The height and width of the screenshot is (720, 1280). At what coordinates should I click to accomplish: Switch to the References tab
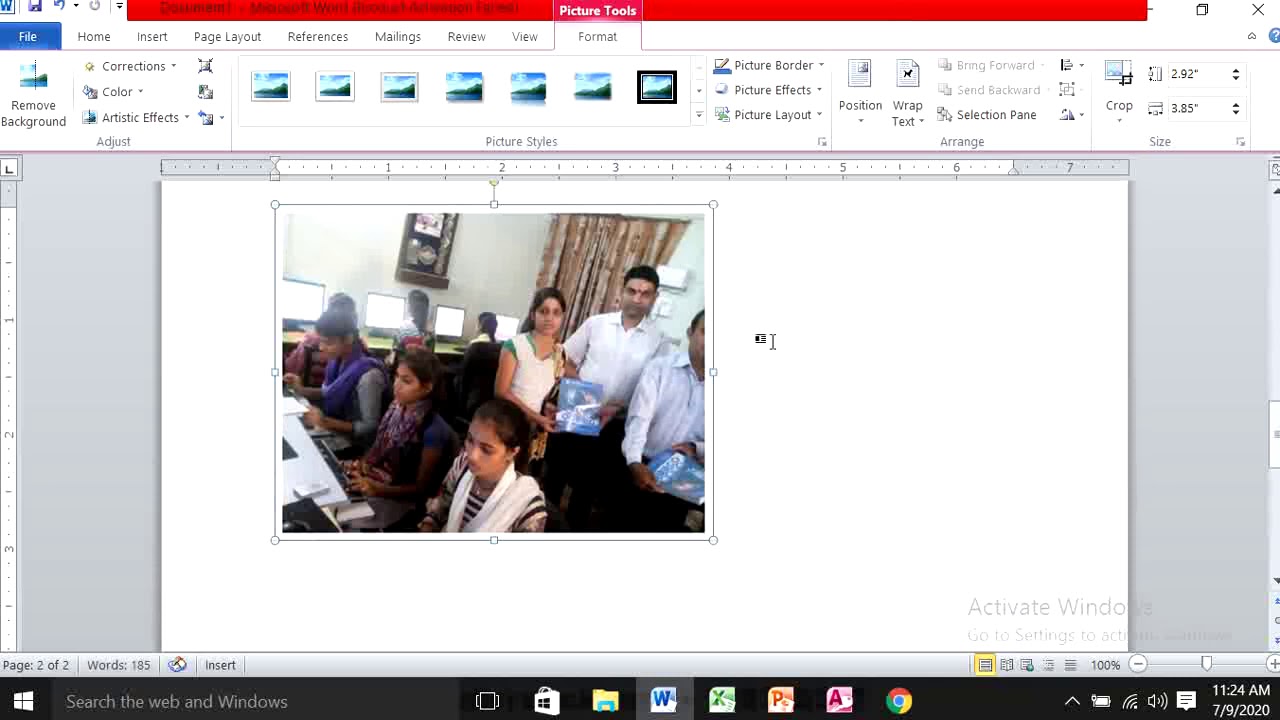[x=318, y=37]
